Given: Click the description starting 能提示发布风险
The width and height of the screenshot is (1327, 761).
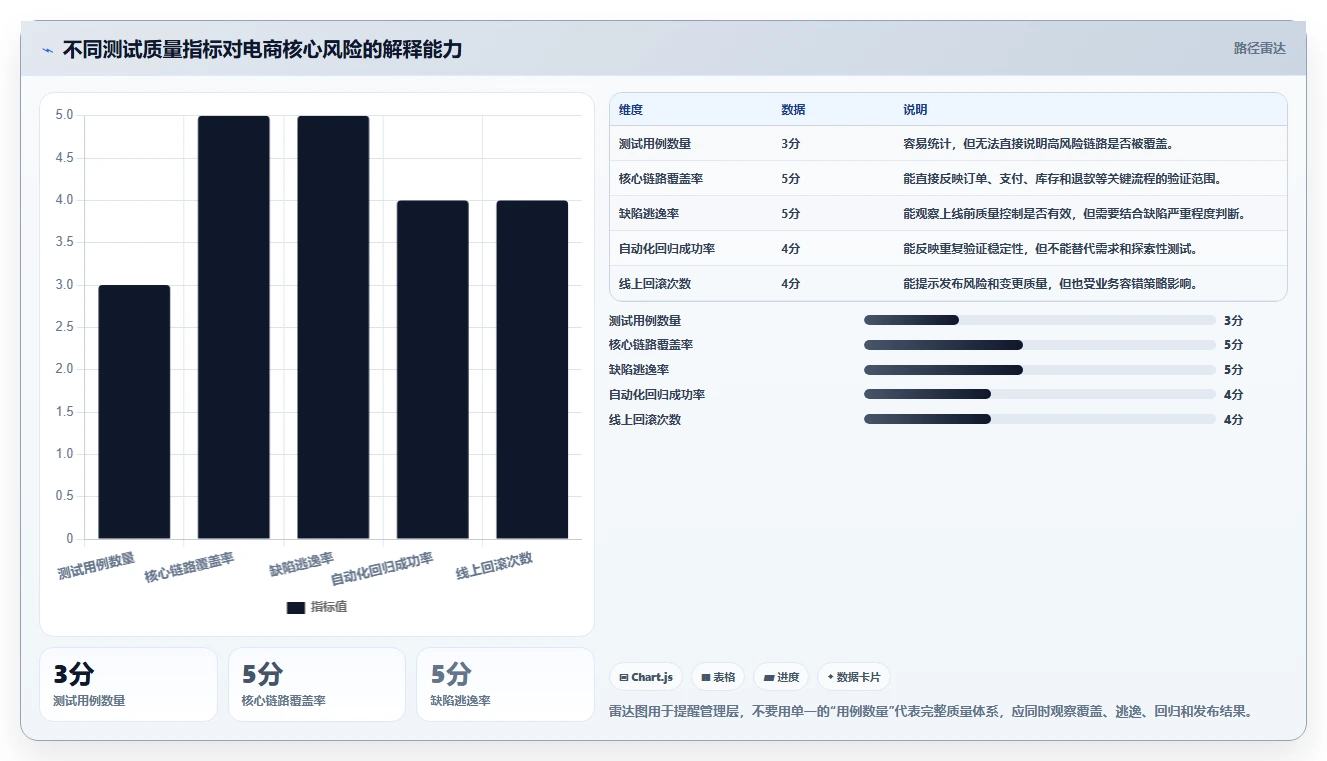Looking at the screenshot, I should point(1050,284).
